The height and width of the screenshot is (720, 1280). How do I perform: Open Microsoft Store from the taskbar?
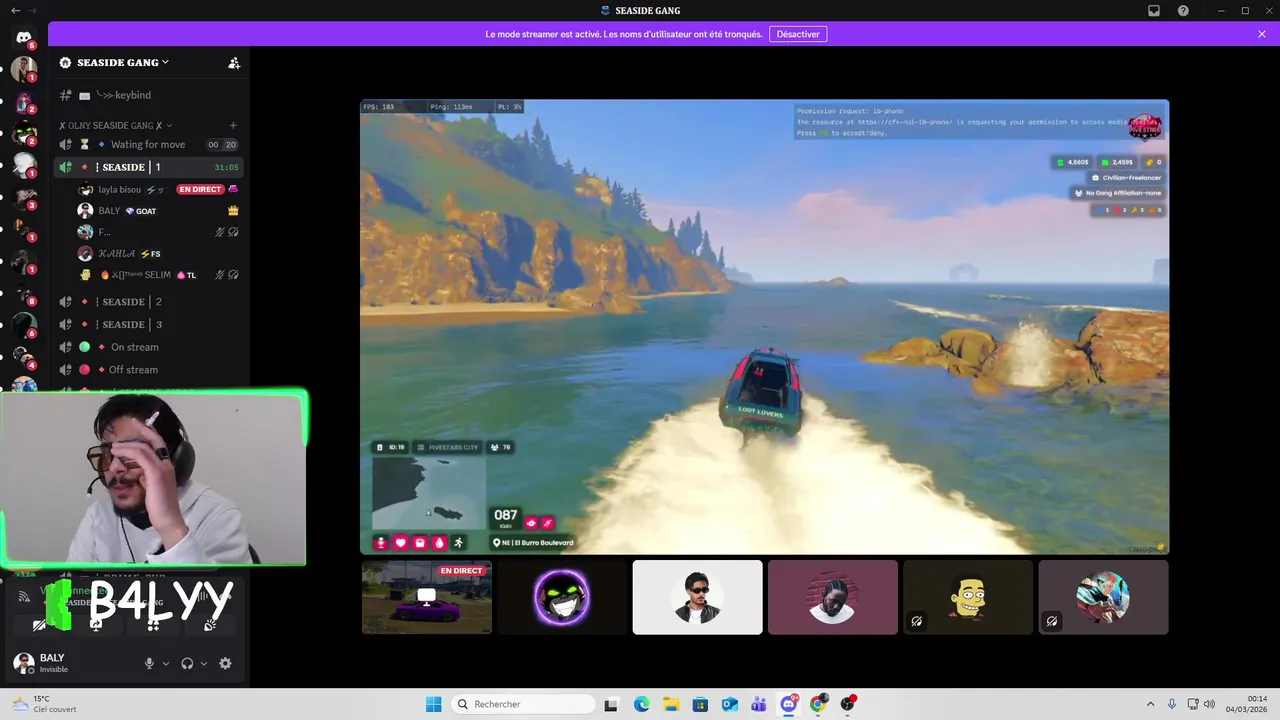pyautogui.click(x=700, y=704)
